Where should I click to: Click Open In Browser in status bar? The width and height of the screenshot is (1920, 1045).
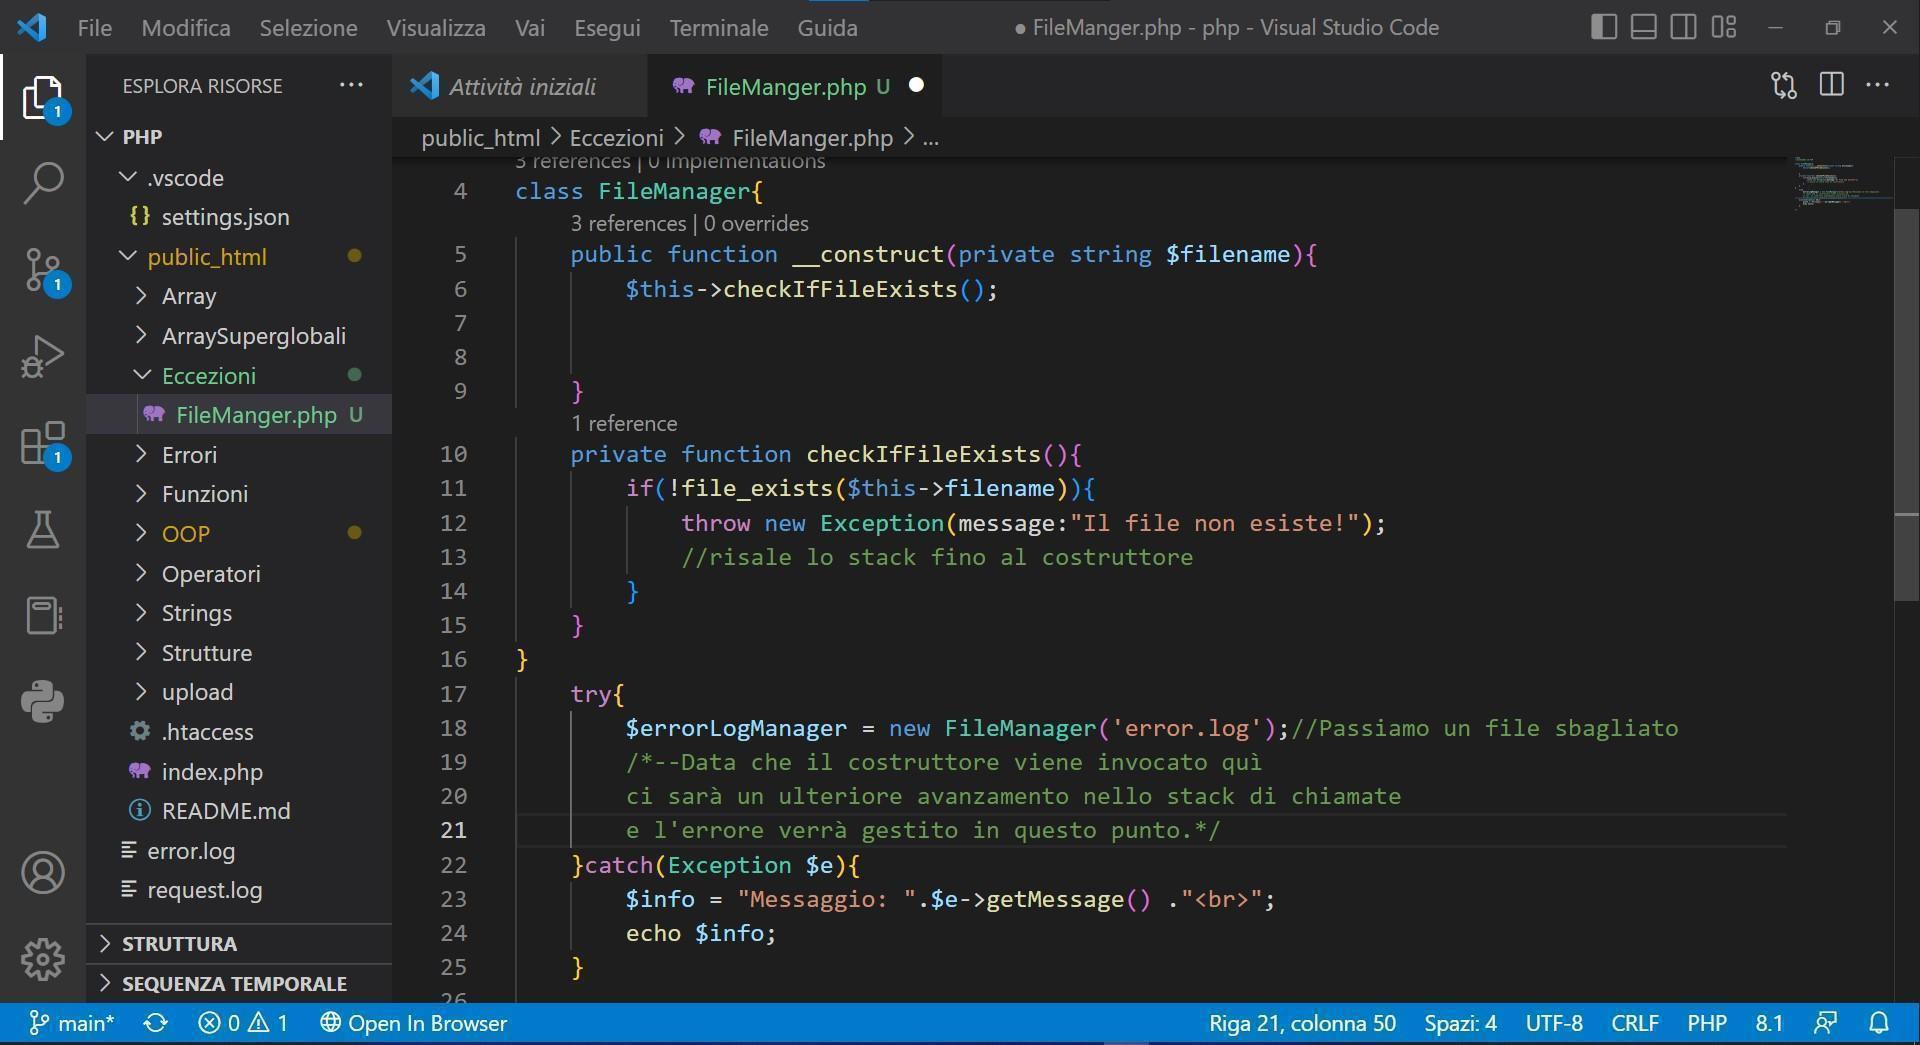[413, 1023]
